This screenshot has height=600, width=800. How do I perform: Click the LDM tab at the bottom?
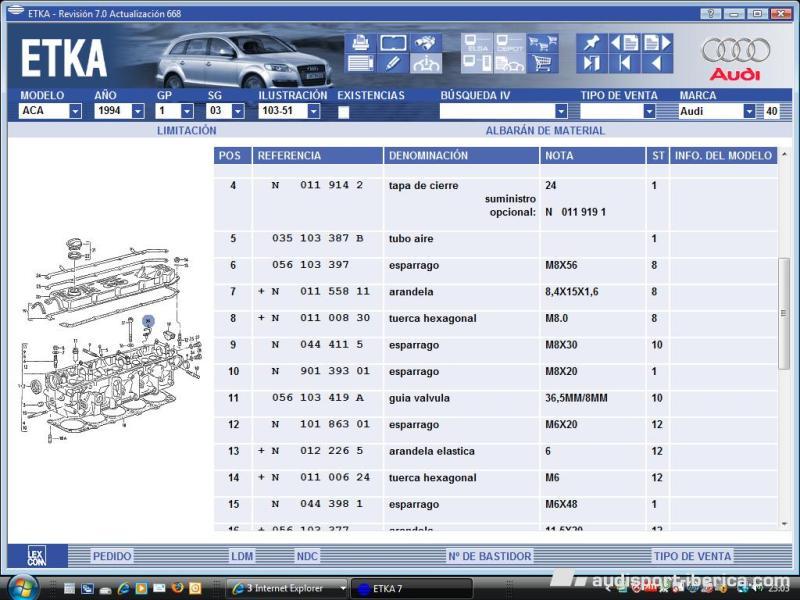pyautogui.click(x=242, y=556)
